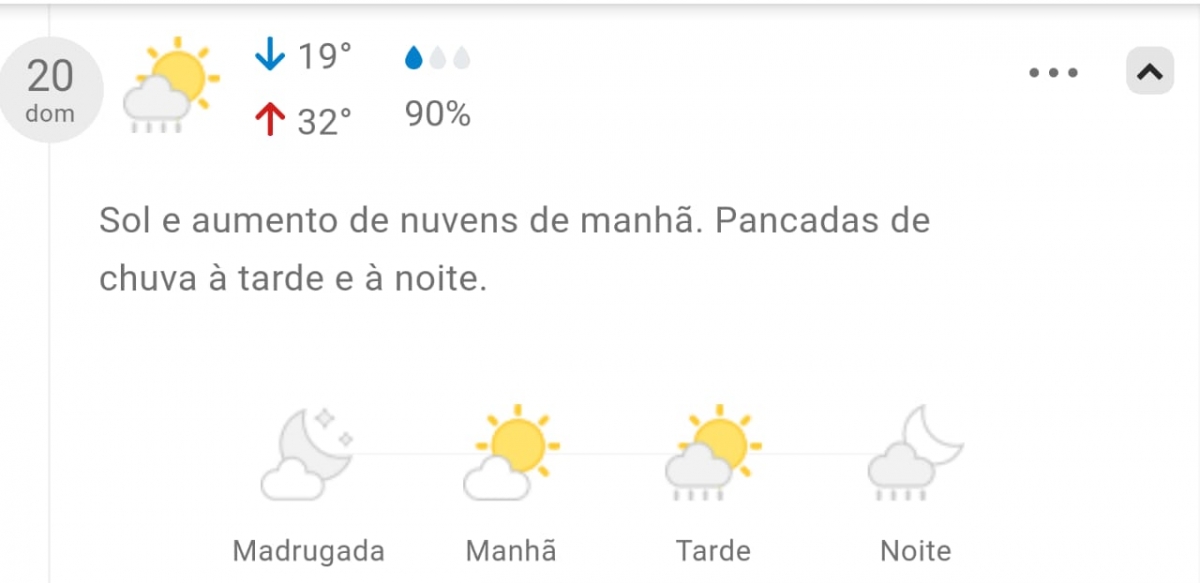Select the day 20 dom date circle
This screenshot has height=583, width=1200.
click(x=50, y=90)
